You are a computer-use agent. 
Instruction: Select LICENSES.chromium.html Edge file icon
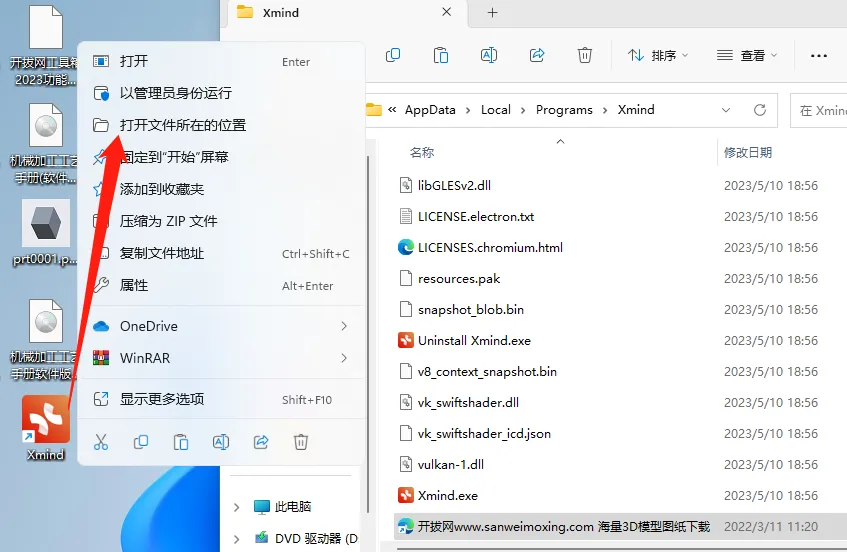(406, 247)
